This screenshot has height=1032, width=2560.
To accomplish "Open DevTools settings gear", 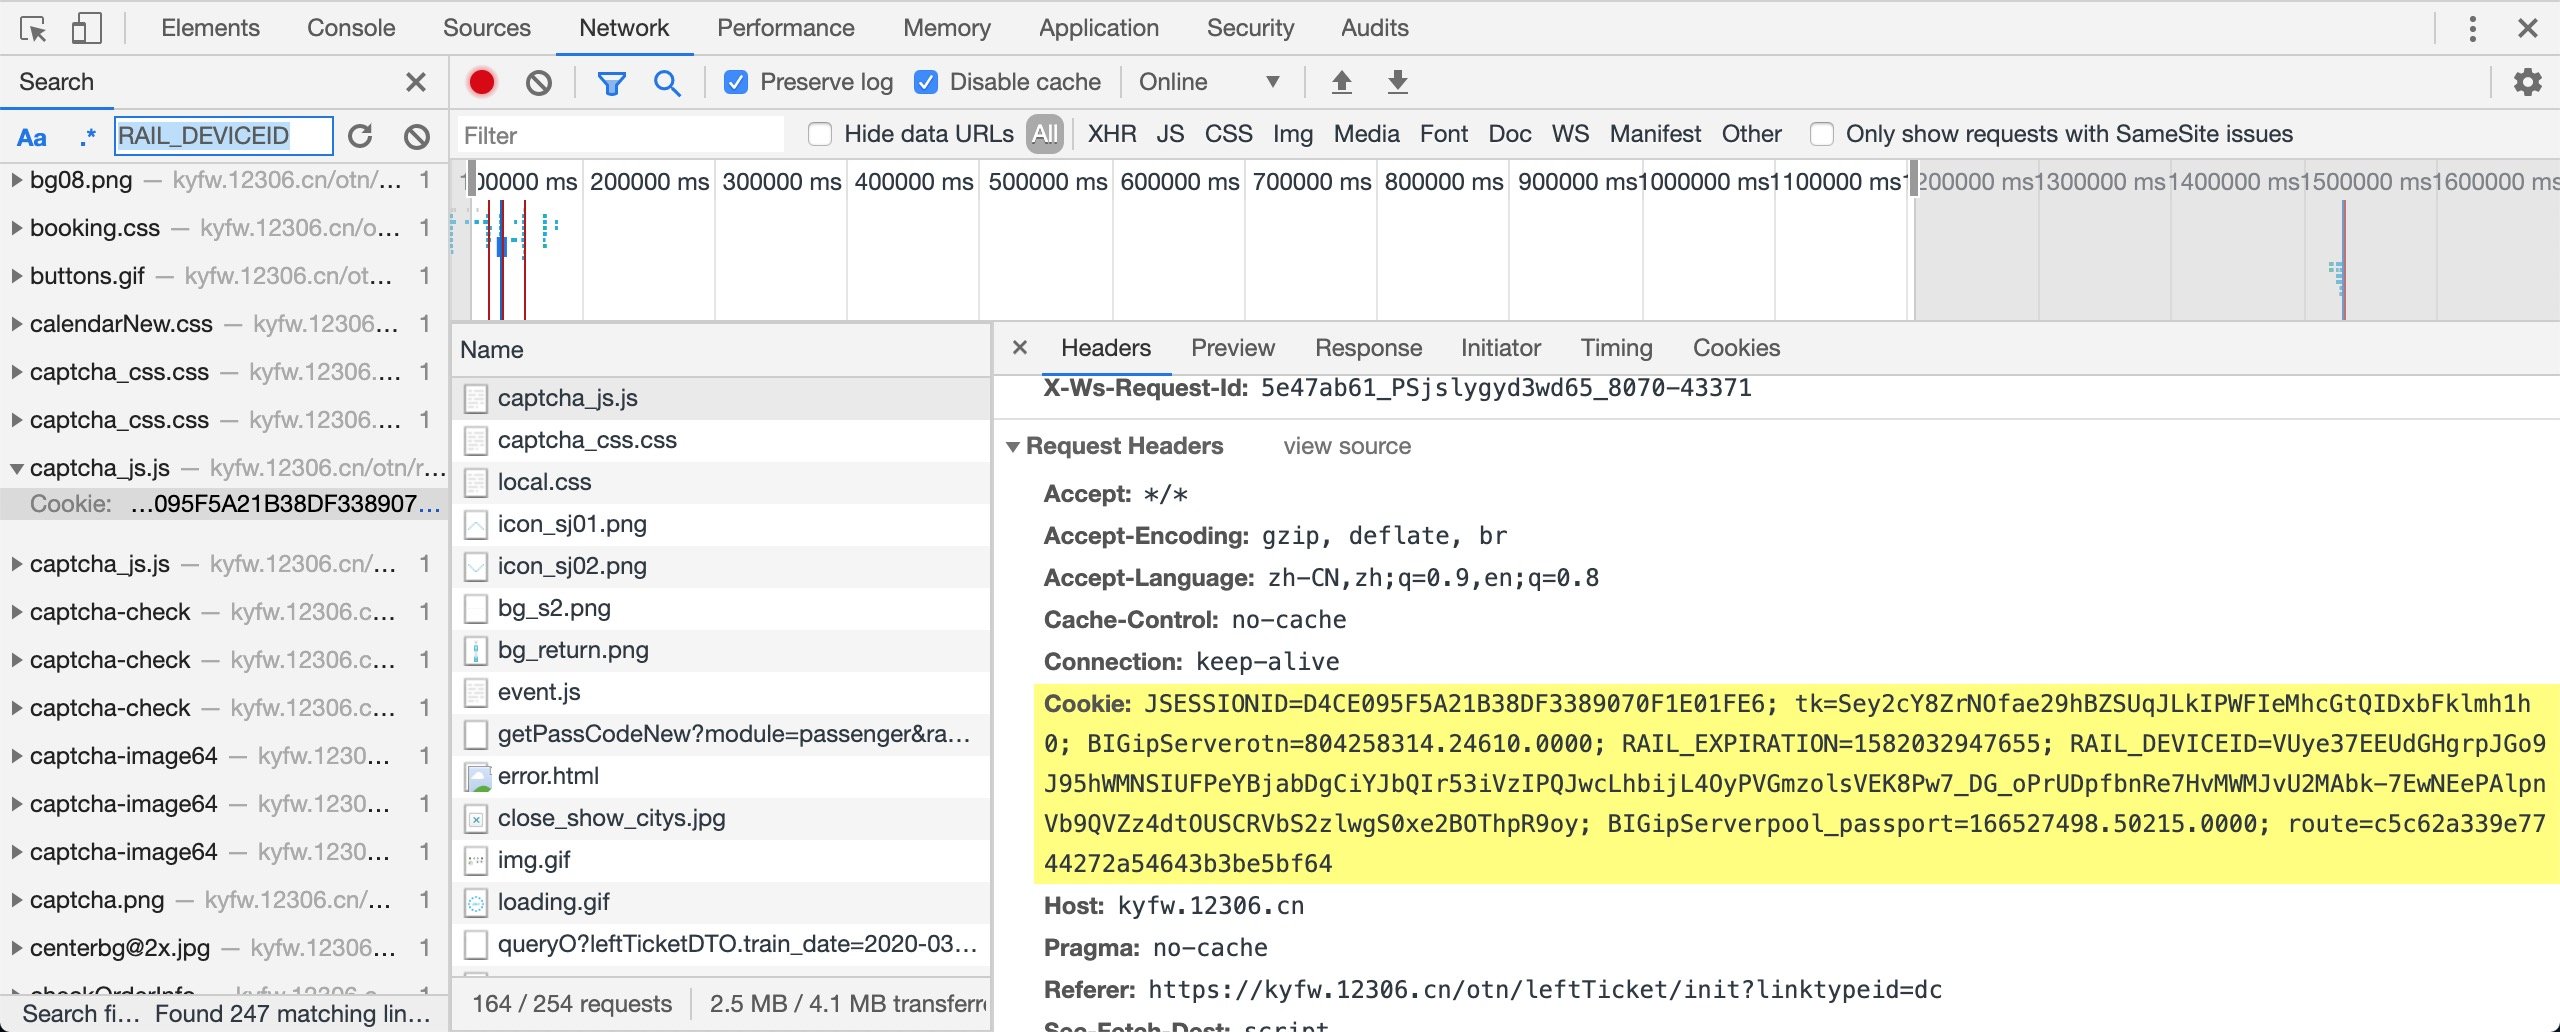I will (x=2528, y=82).
